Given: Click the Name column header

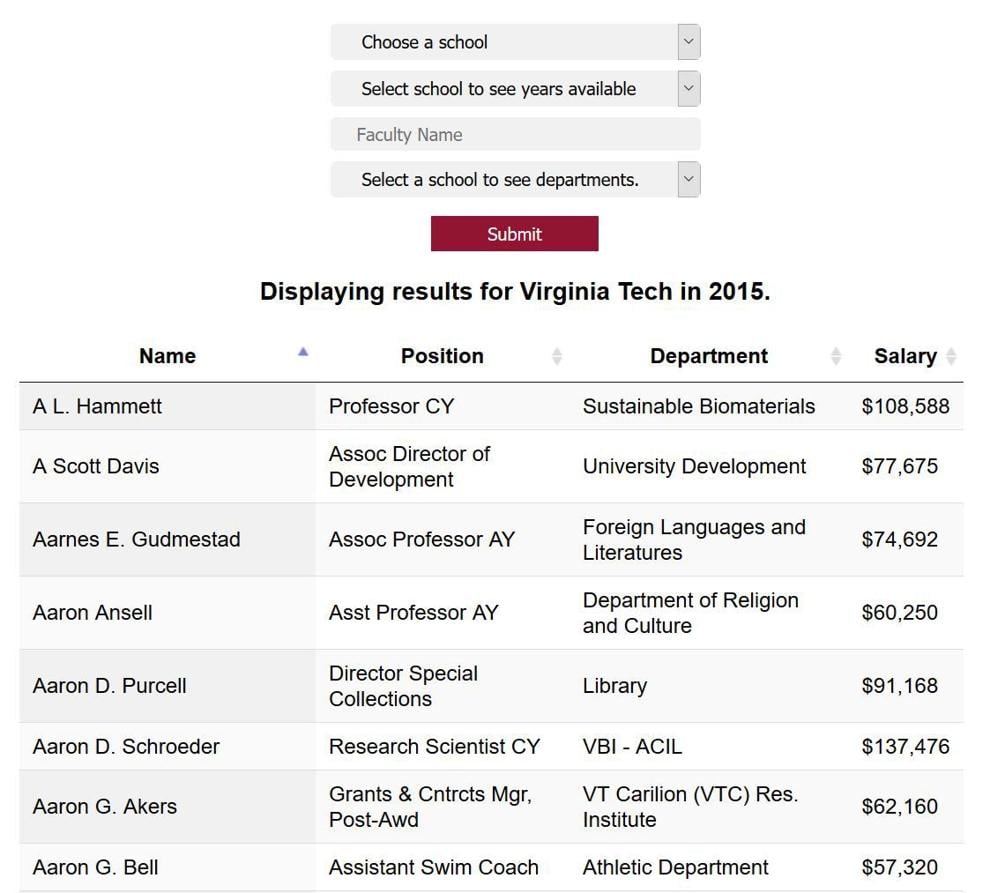Looking at the screenshot, I should click(x=167, y=355).
